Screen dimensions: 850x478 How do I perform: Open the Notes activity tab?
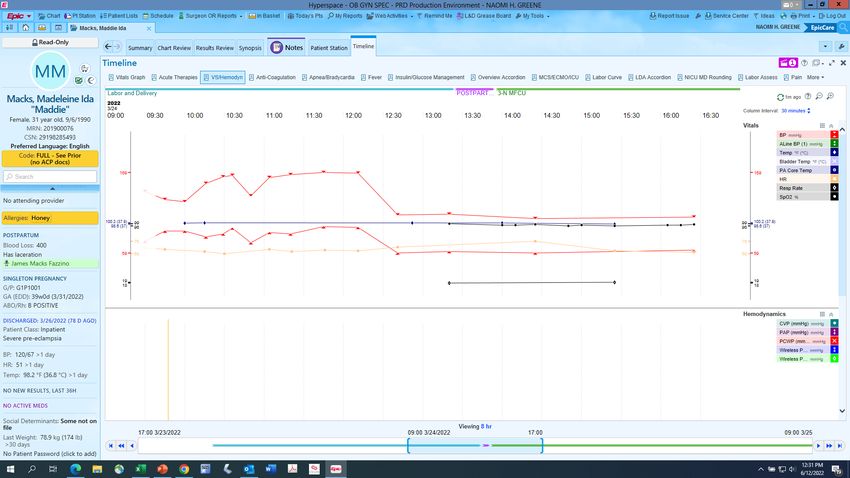(x=287, y=47)
